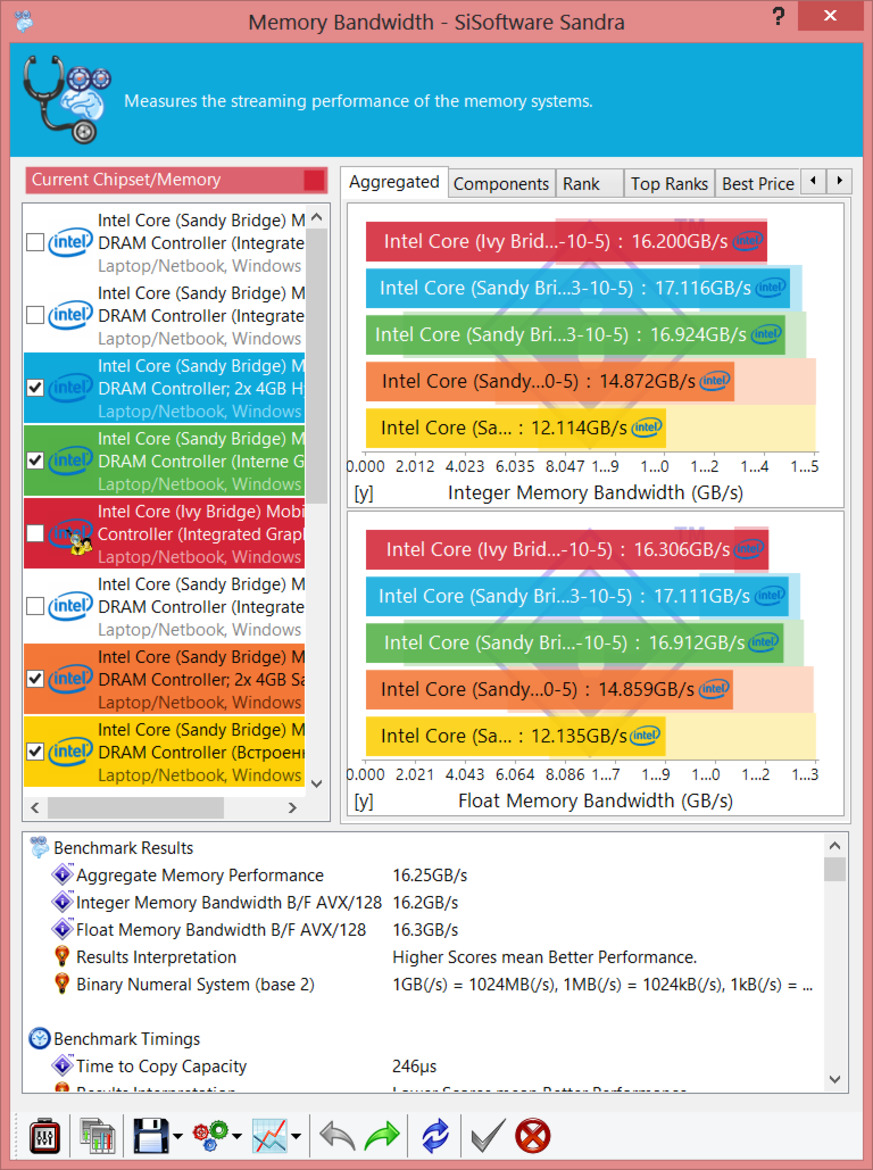Select the 246µs time to copy value
The image size is (873, 1170).
(x=414, y=1066)
